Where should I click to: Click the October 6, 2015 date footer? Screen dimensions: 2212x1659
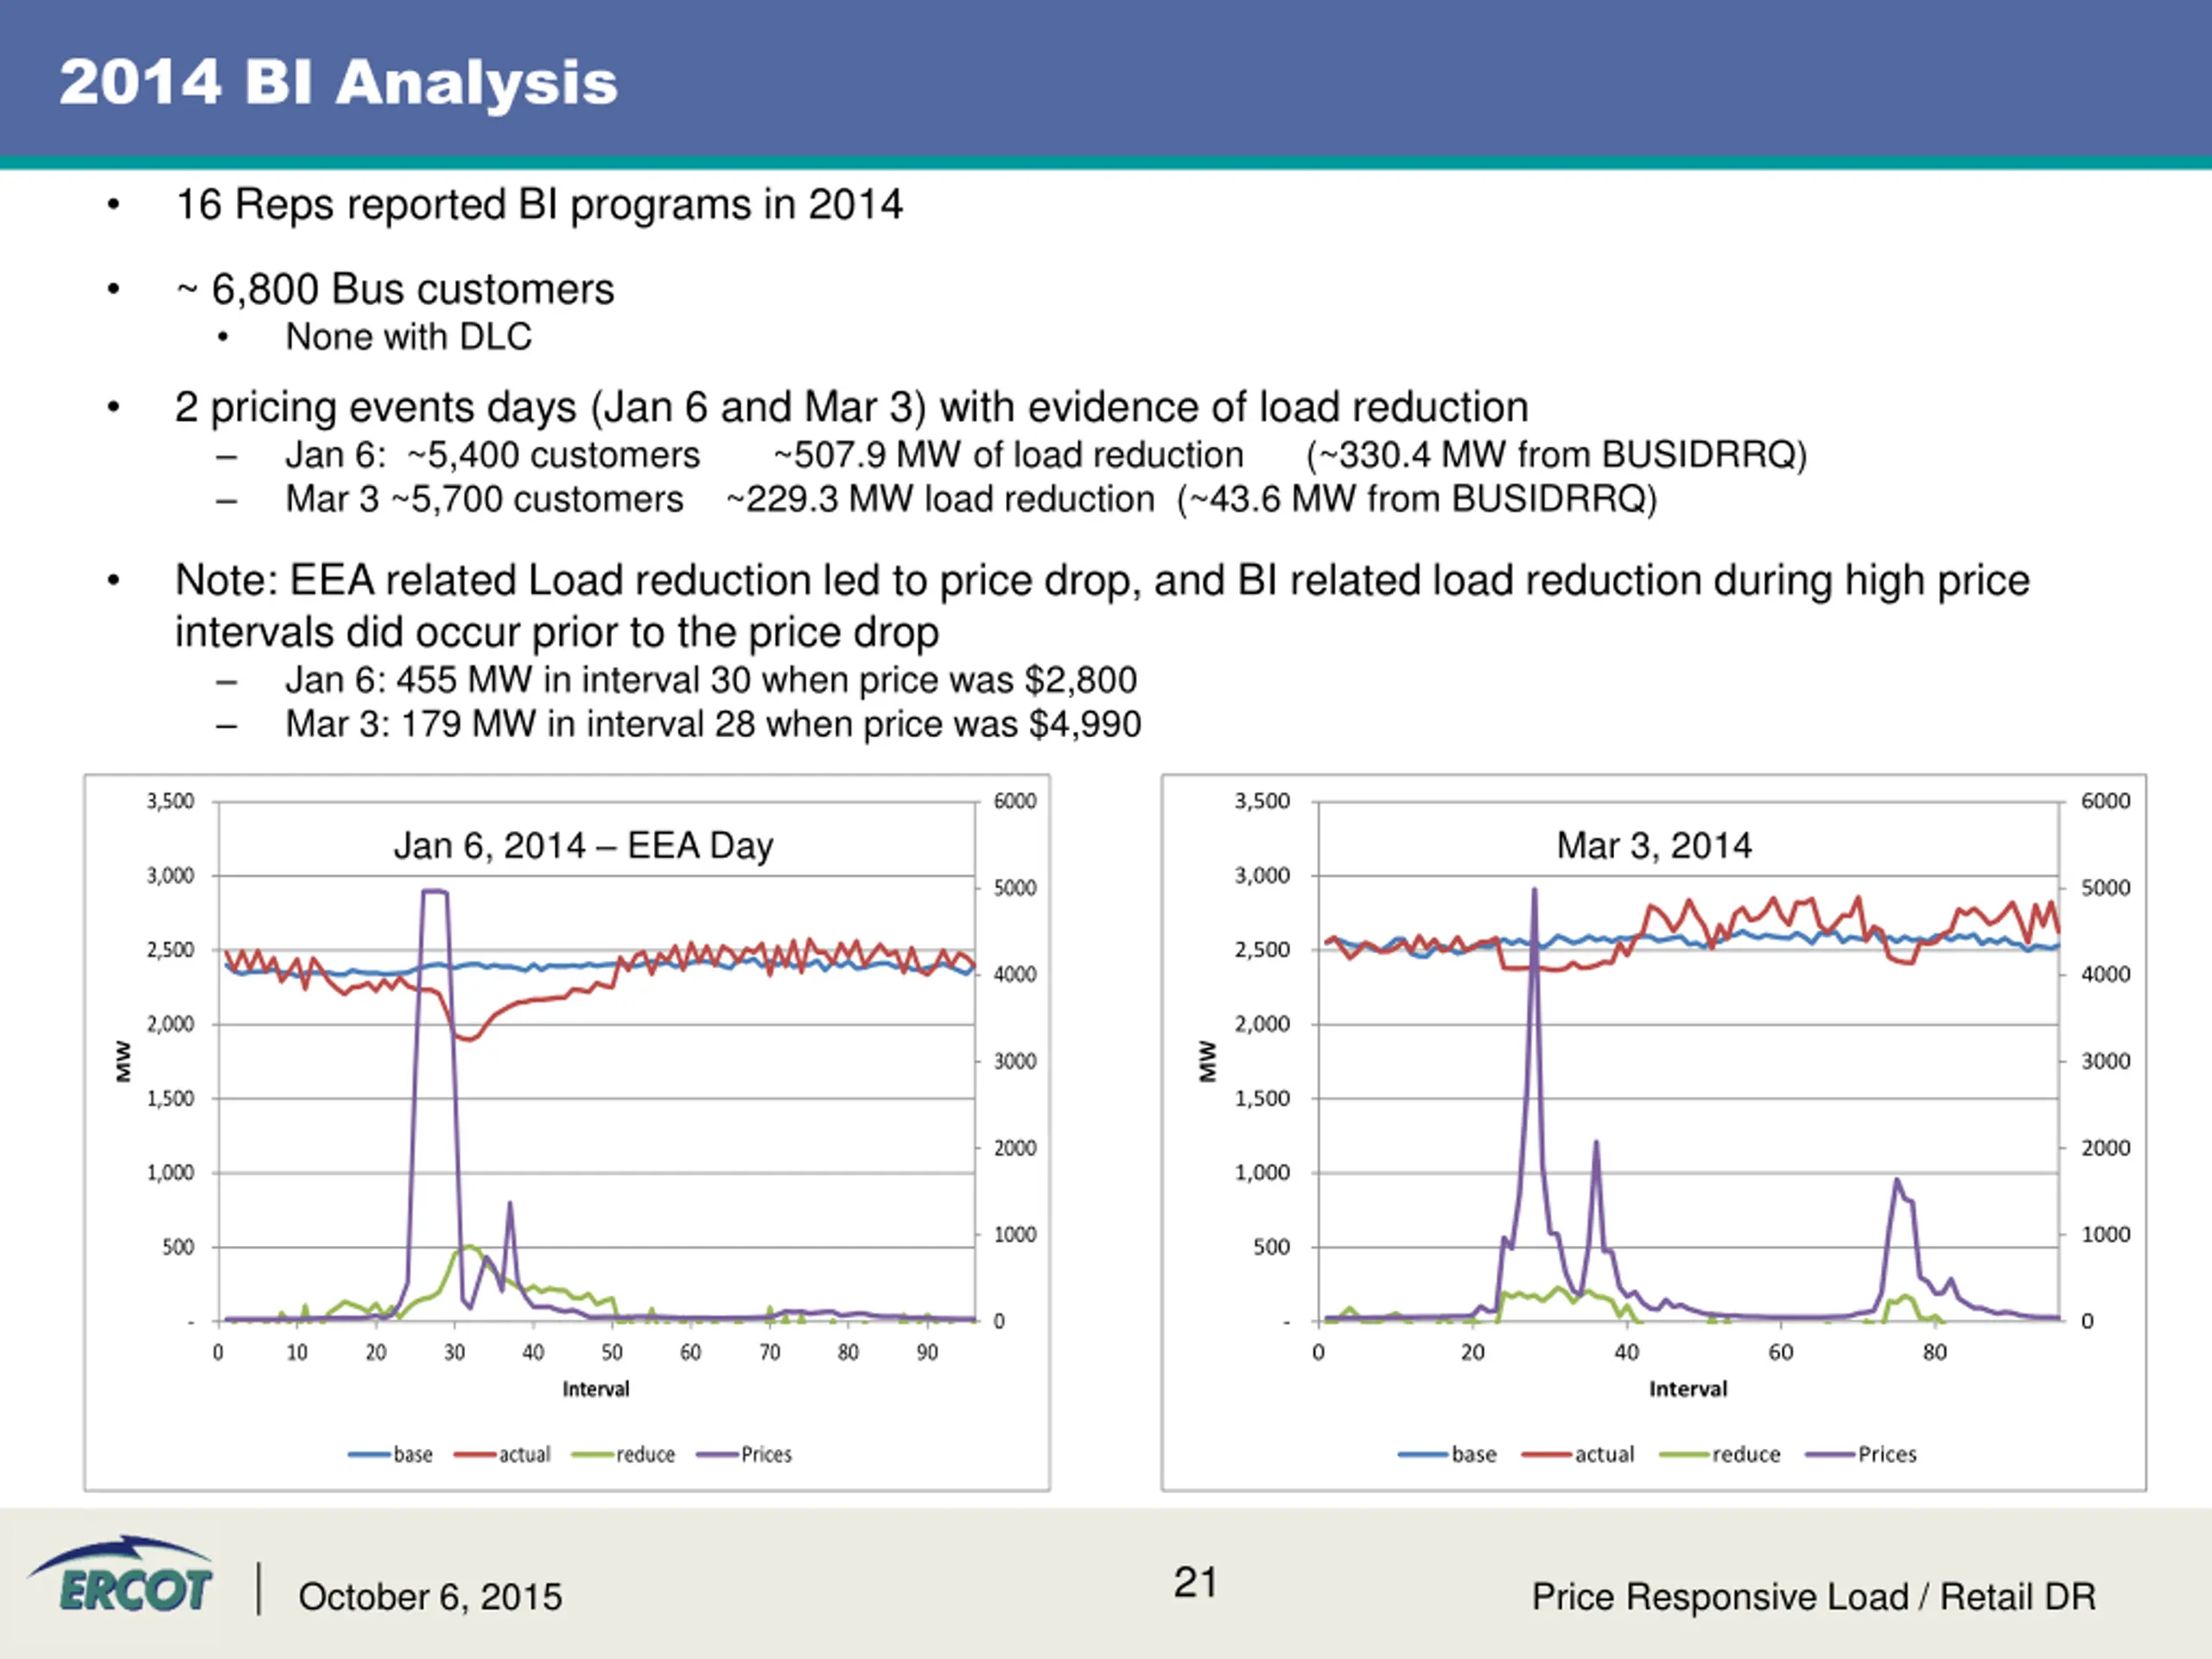tap(430, 1597)
